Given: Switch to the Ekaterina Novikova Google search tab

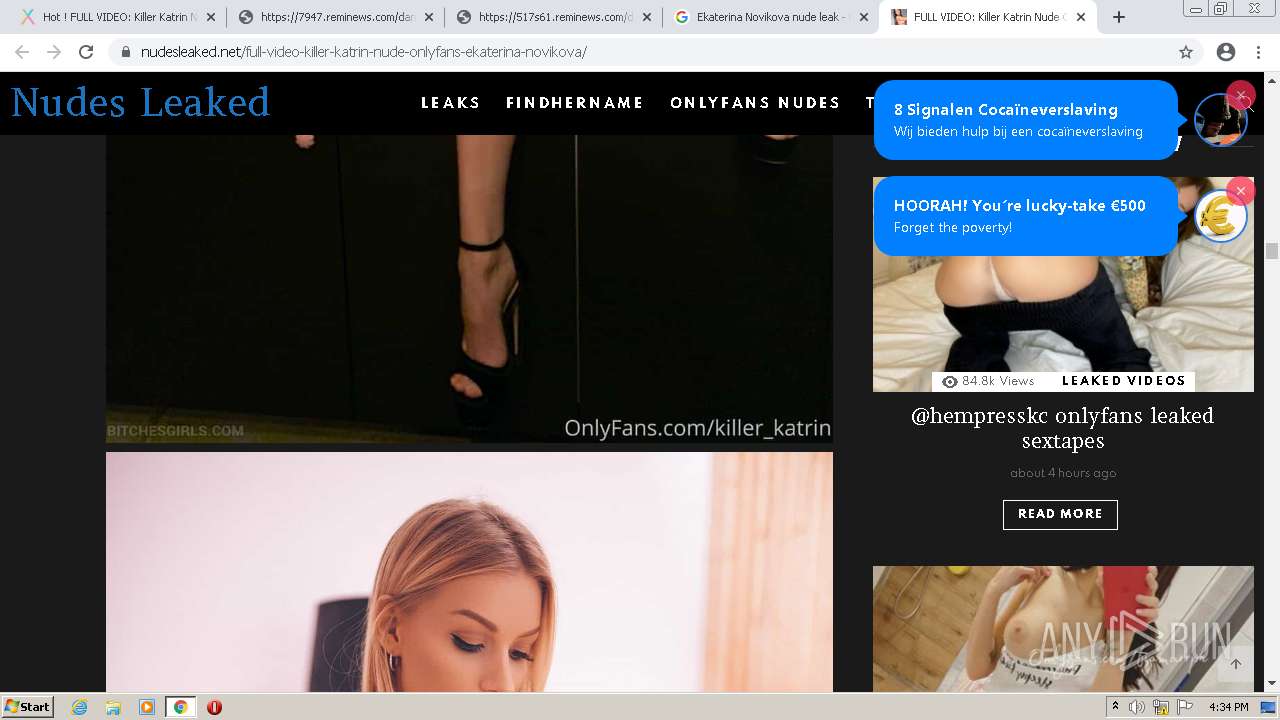Looking at the screenshot, I should click(x=771, y=17).
